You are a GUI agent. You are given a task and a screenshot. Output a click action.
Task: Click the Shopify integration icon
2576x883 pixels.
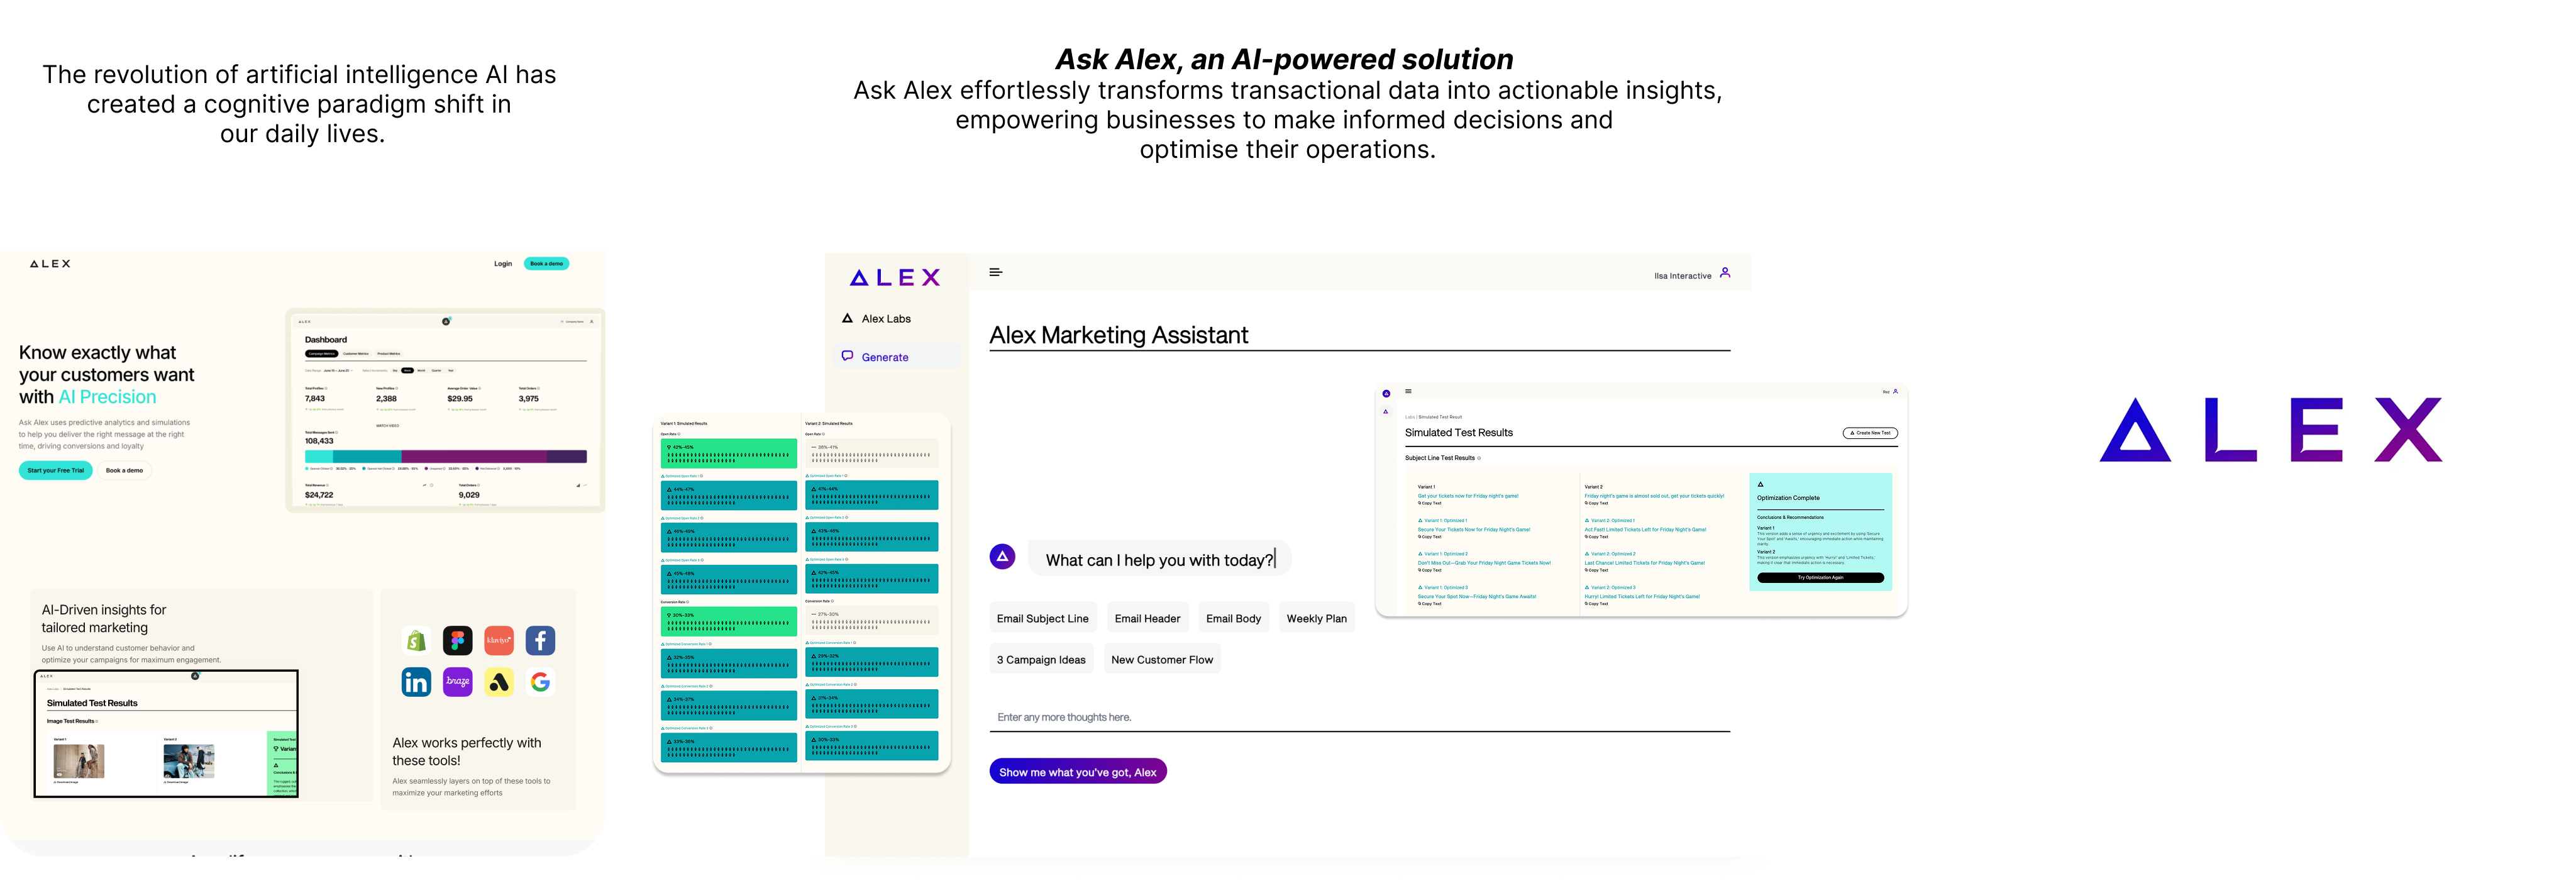point(416,641)
